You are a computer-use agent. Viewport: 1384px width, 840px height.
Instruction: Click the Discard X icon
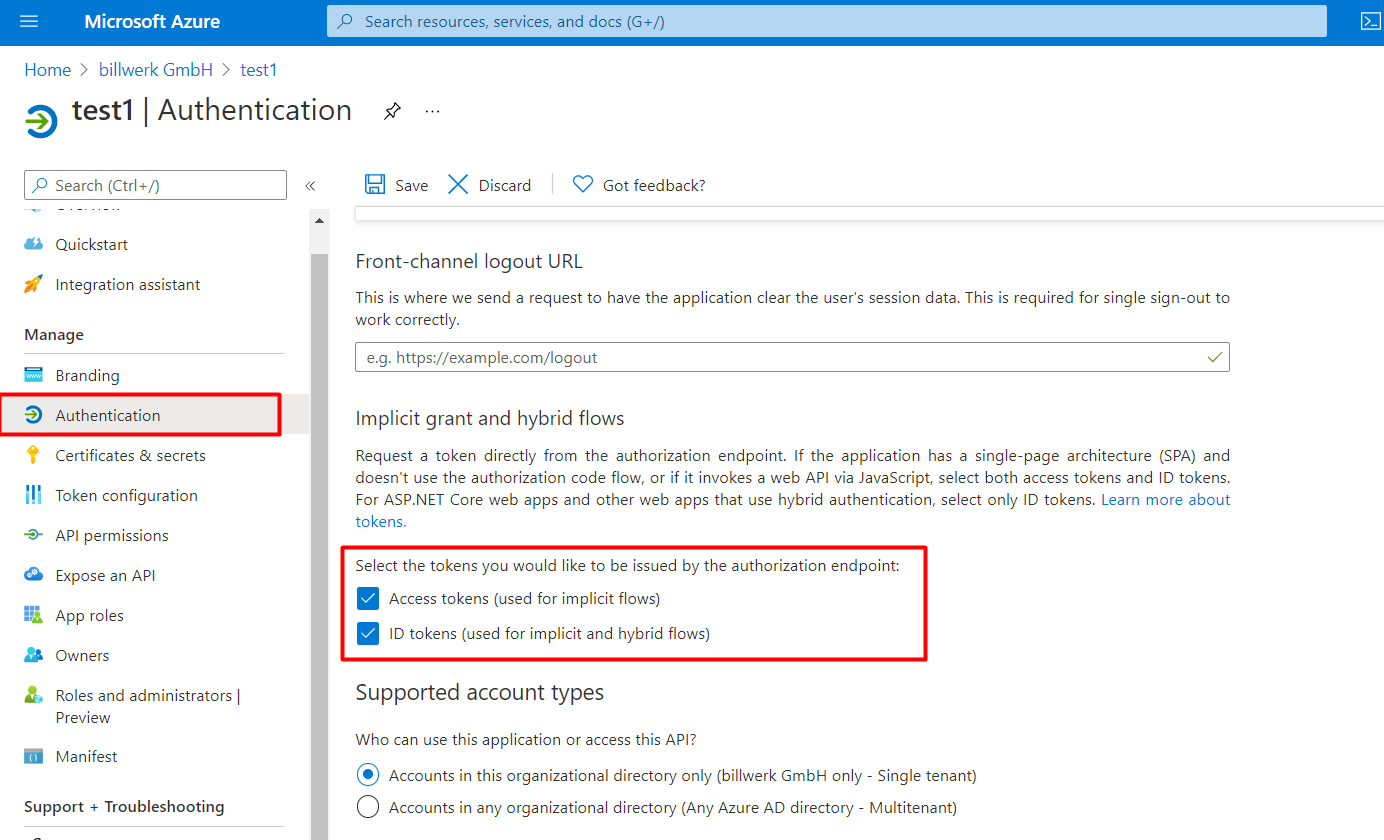point(458,184)
